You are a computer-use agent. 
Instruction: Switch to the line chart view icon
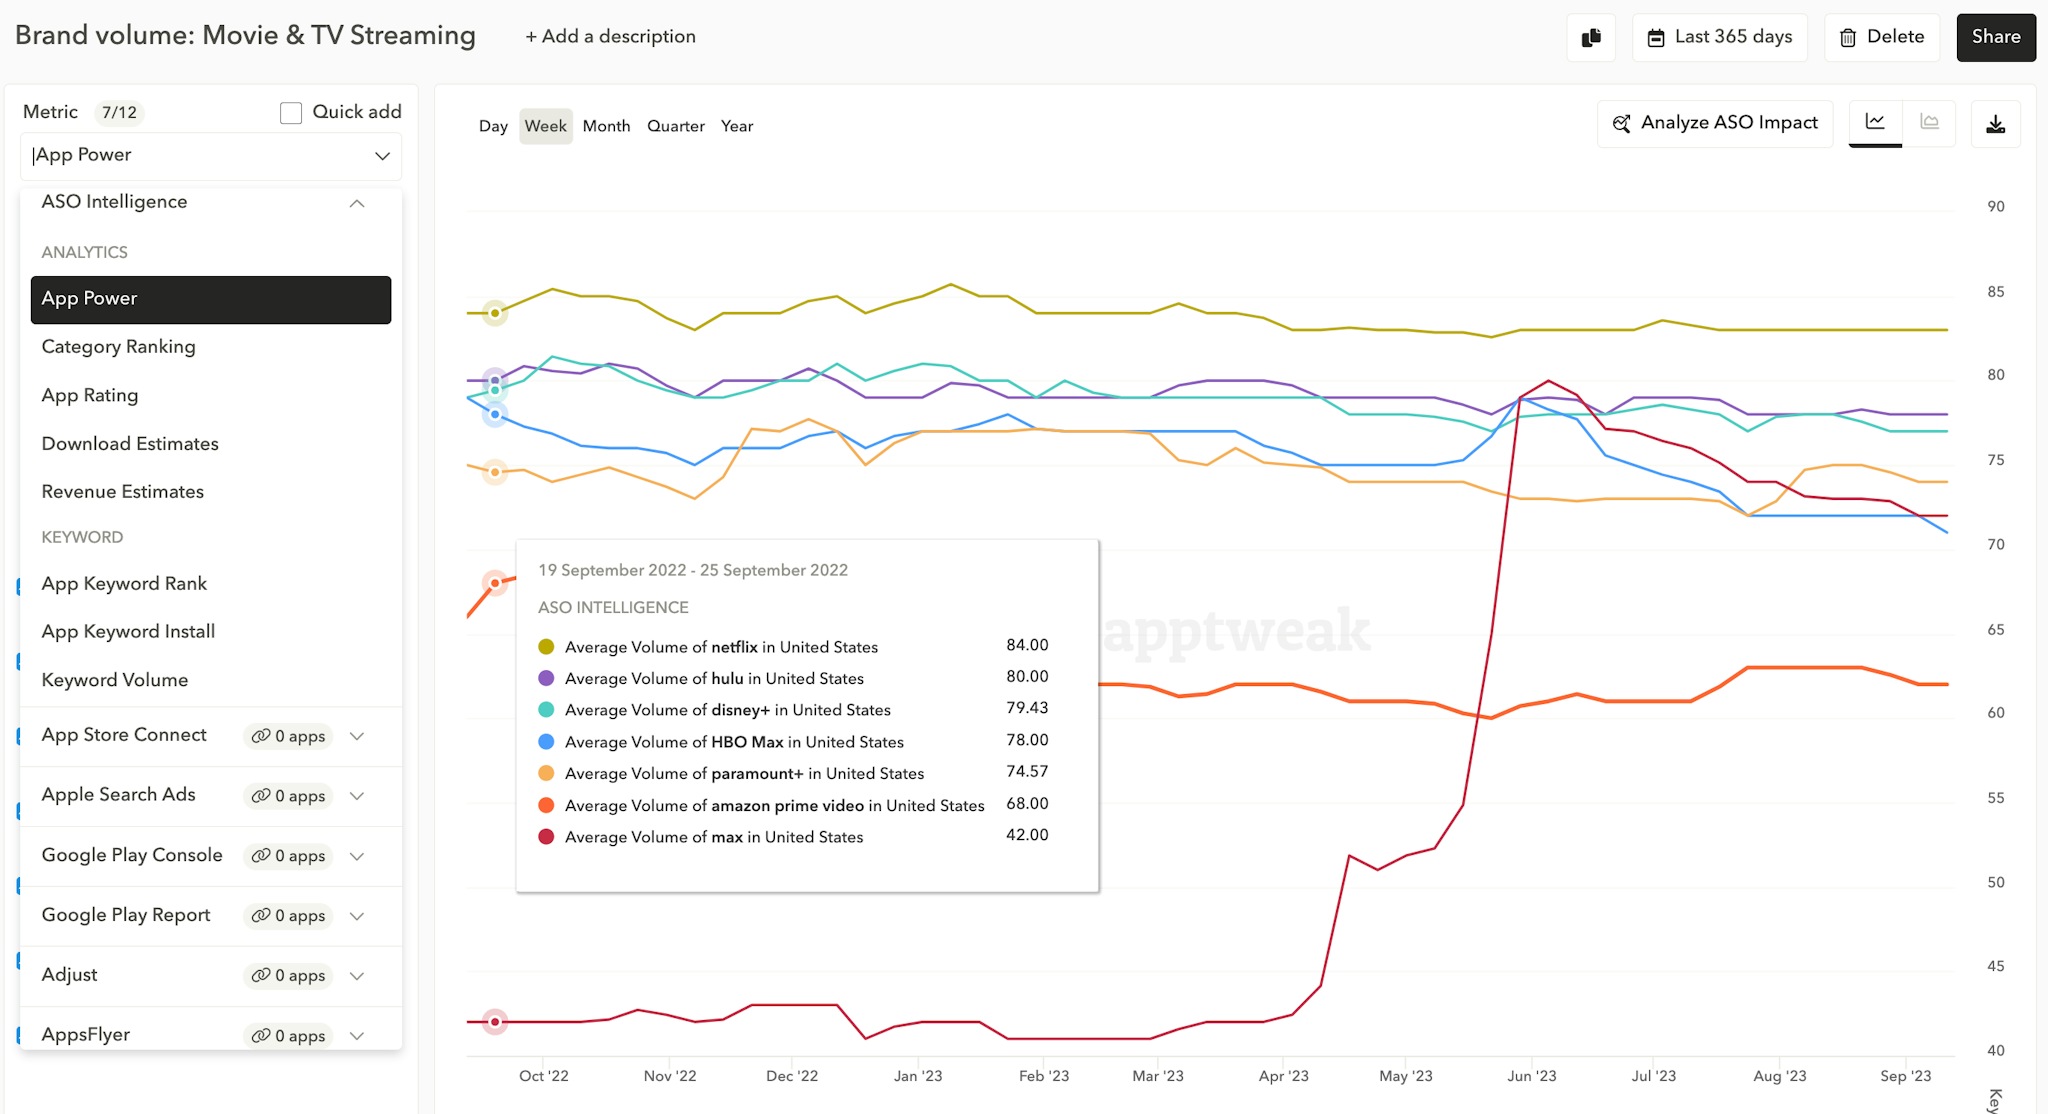click(1877, 122)
